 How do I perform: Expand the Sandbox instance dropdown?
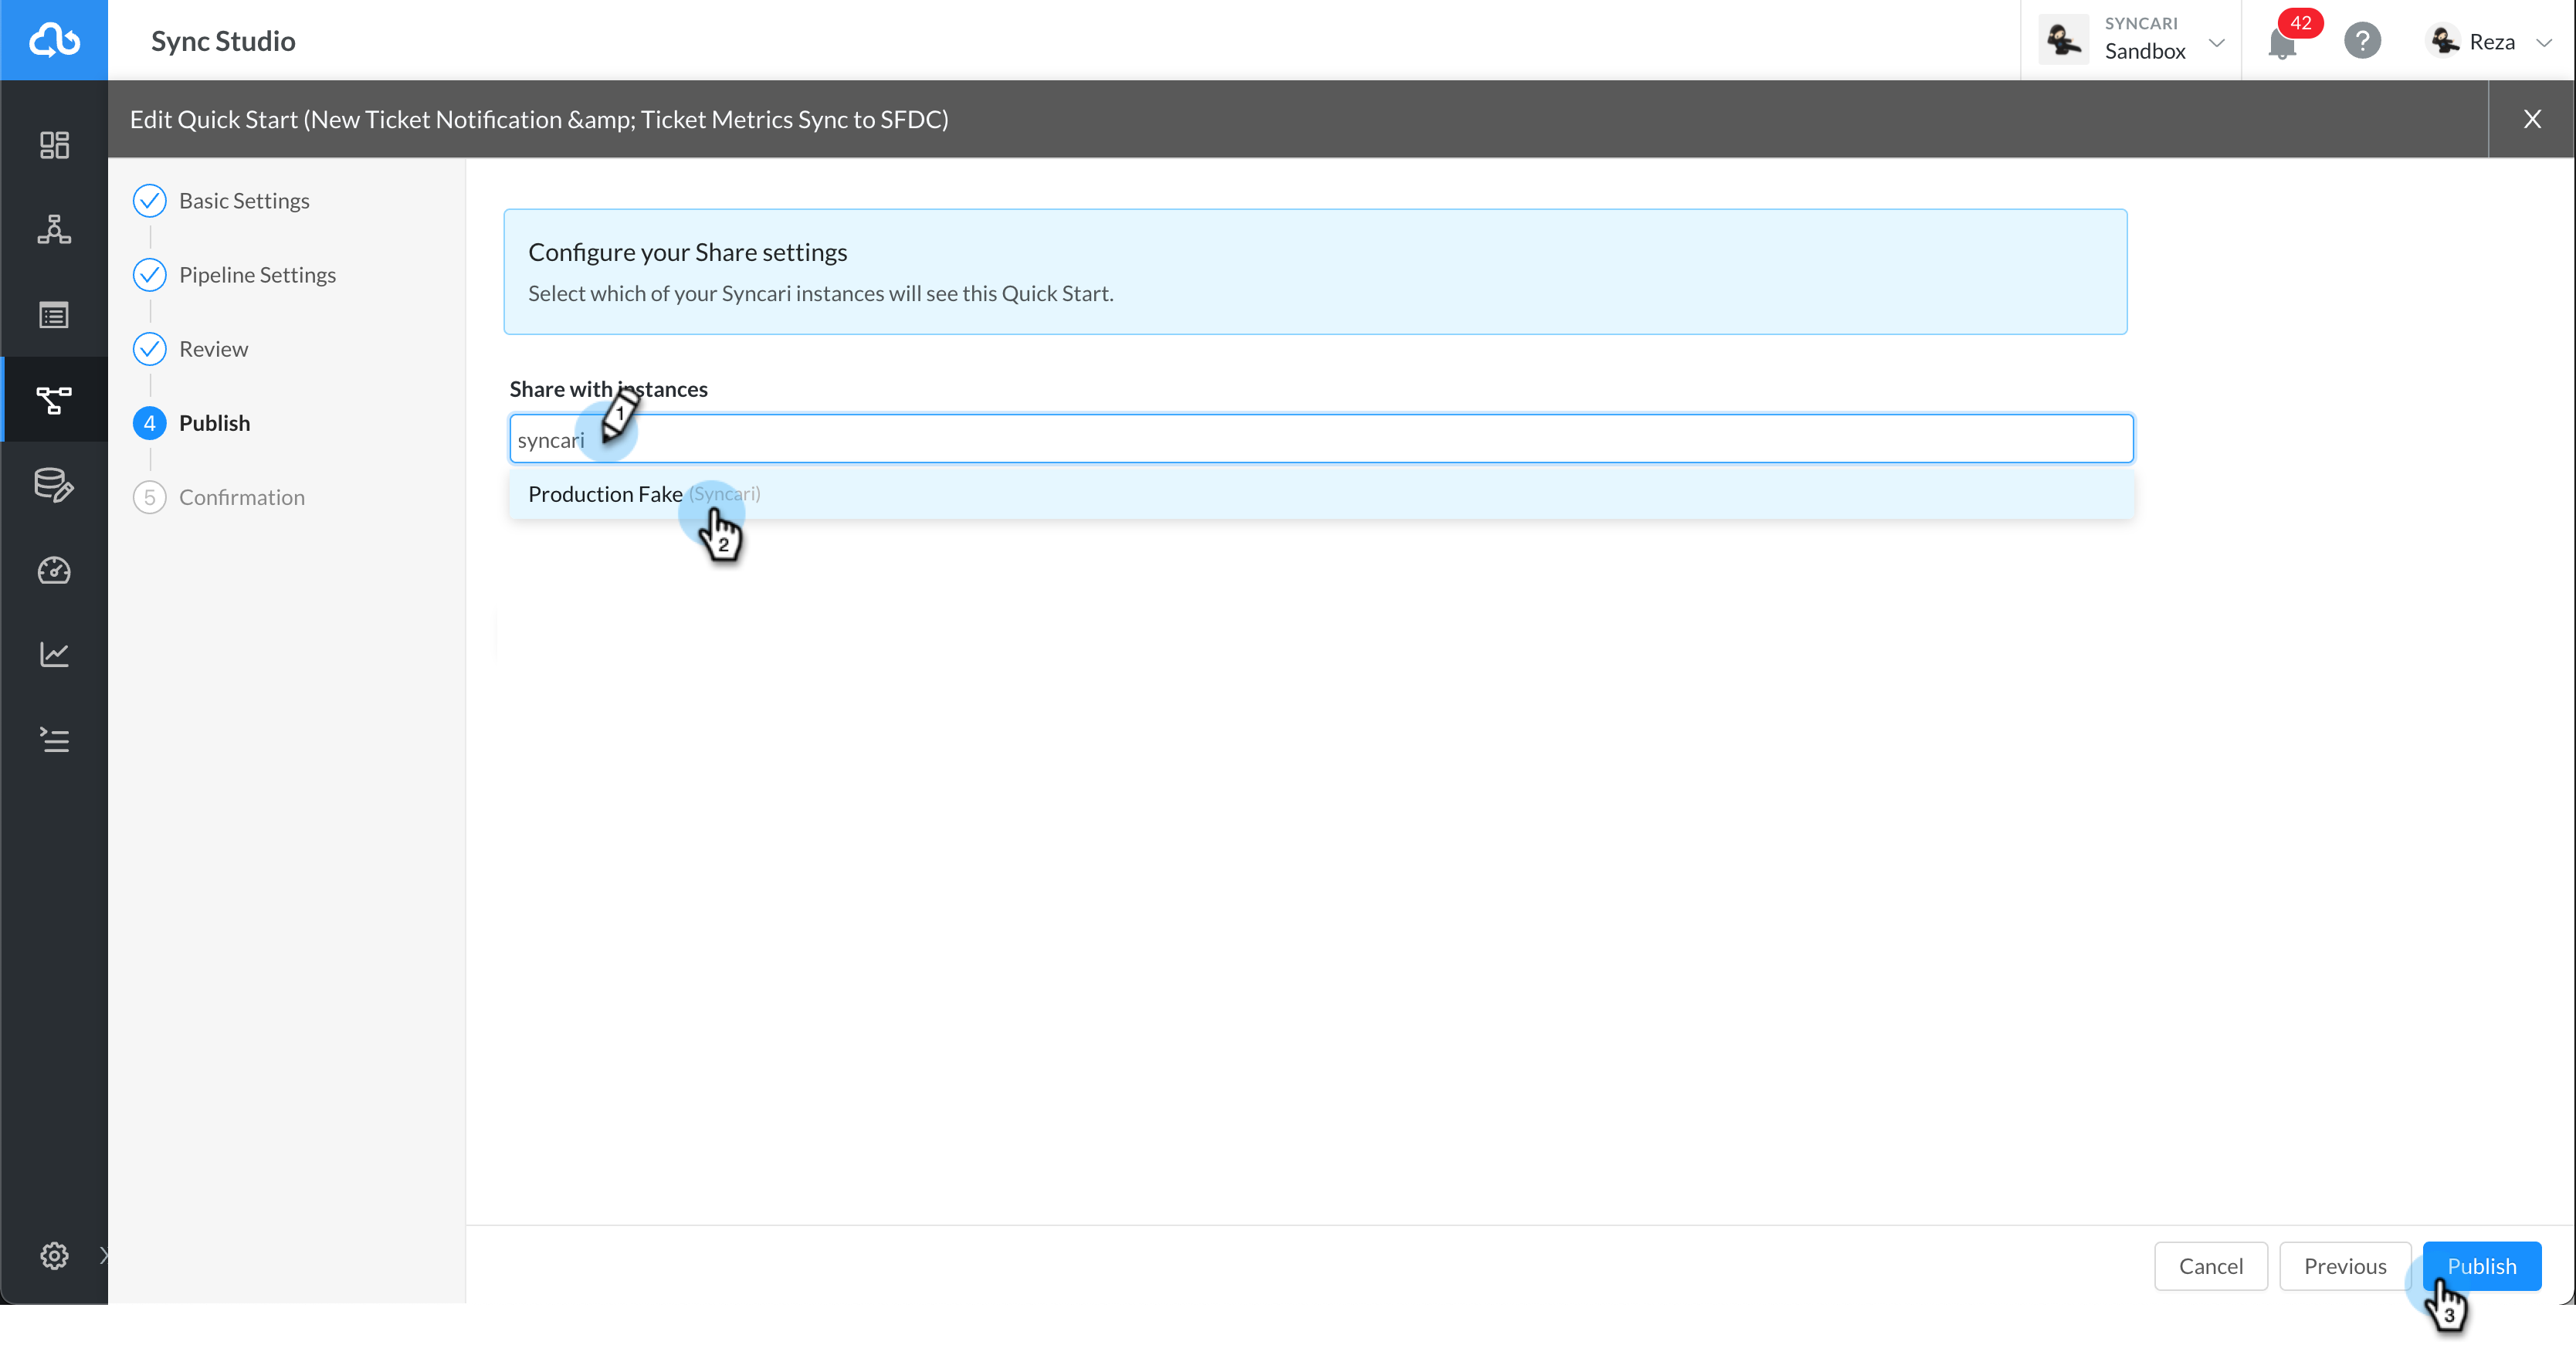point(2218,41)
